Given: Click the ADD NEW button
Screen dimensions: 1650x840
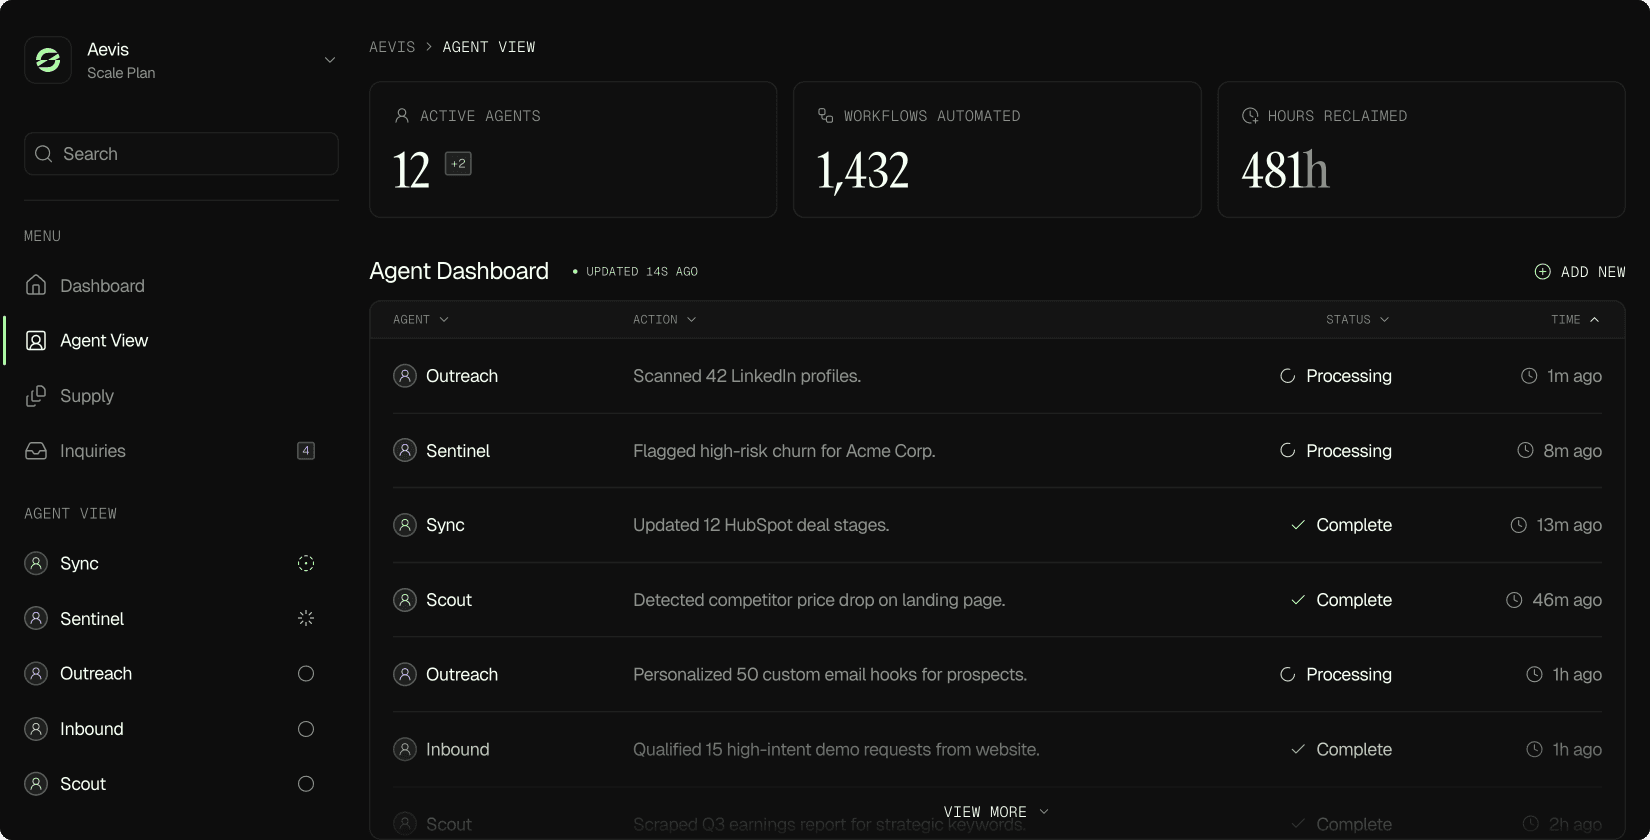Looking at the screenshot, I should [1580, 272].
